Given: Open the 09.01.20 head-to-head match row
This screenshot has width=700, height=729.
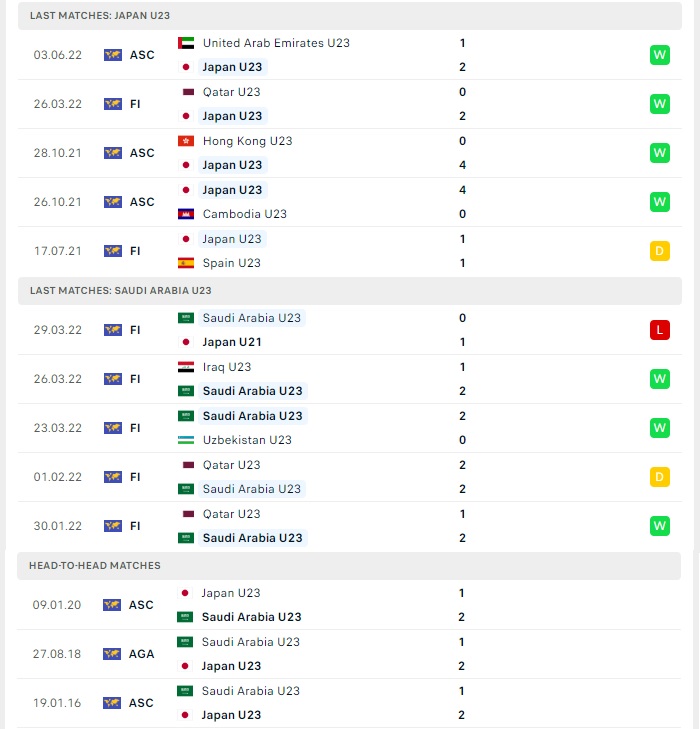Looking at the screenshot, I should 349,605.
